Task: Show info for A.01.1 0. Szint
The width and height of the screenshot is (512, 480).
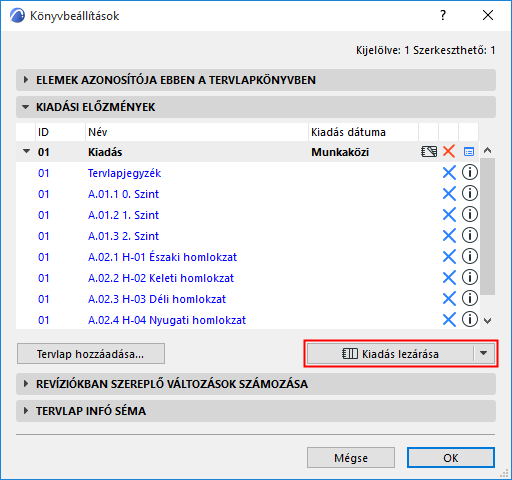Action: 470,194
